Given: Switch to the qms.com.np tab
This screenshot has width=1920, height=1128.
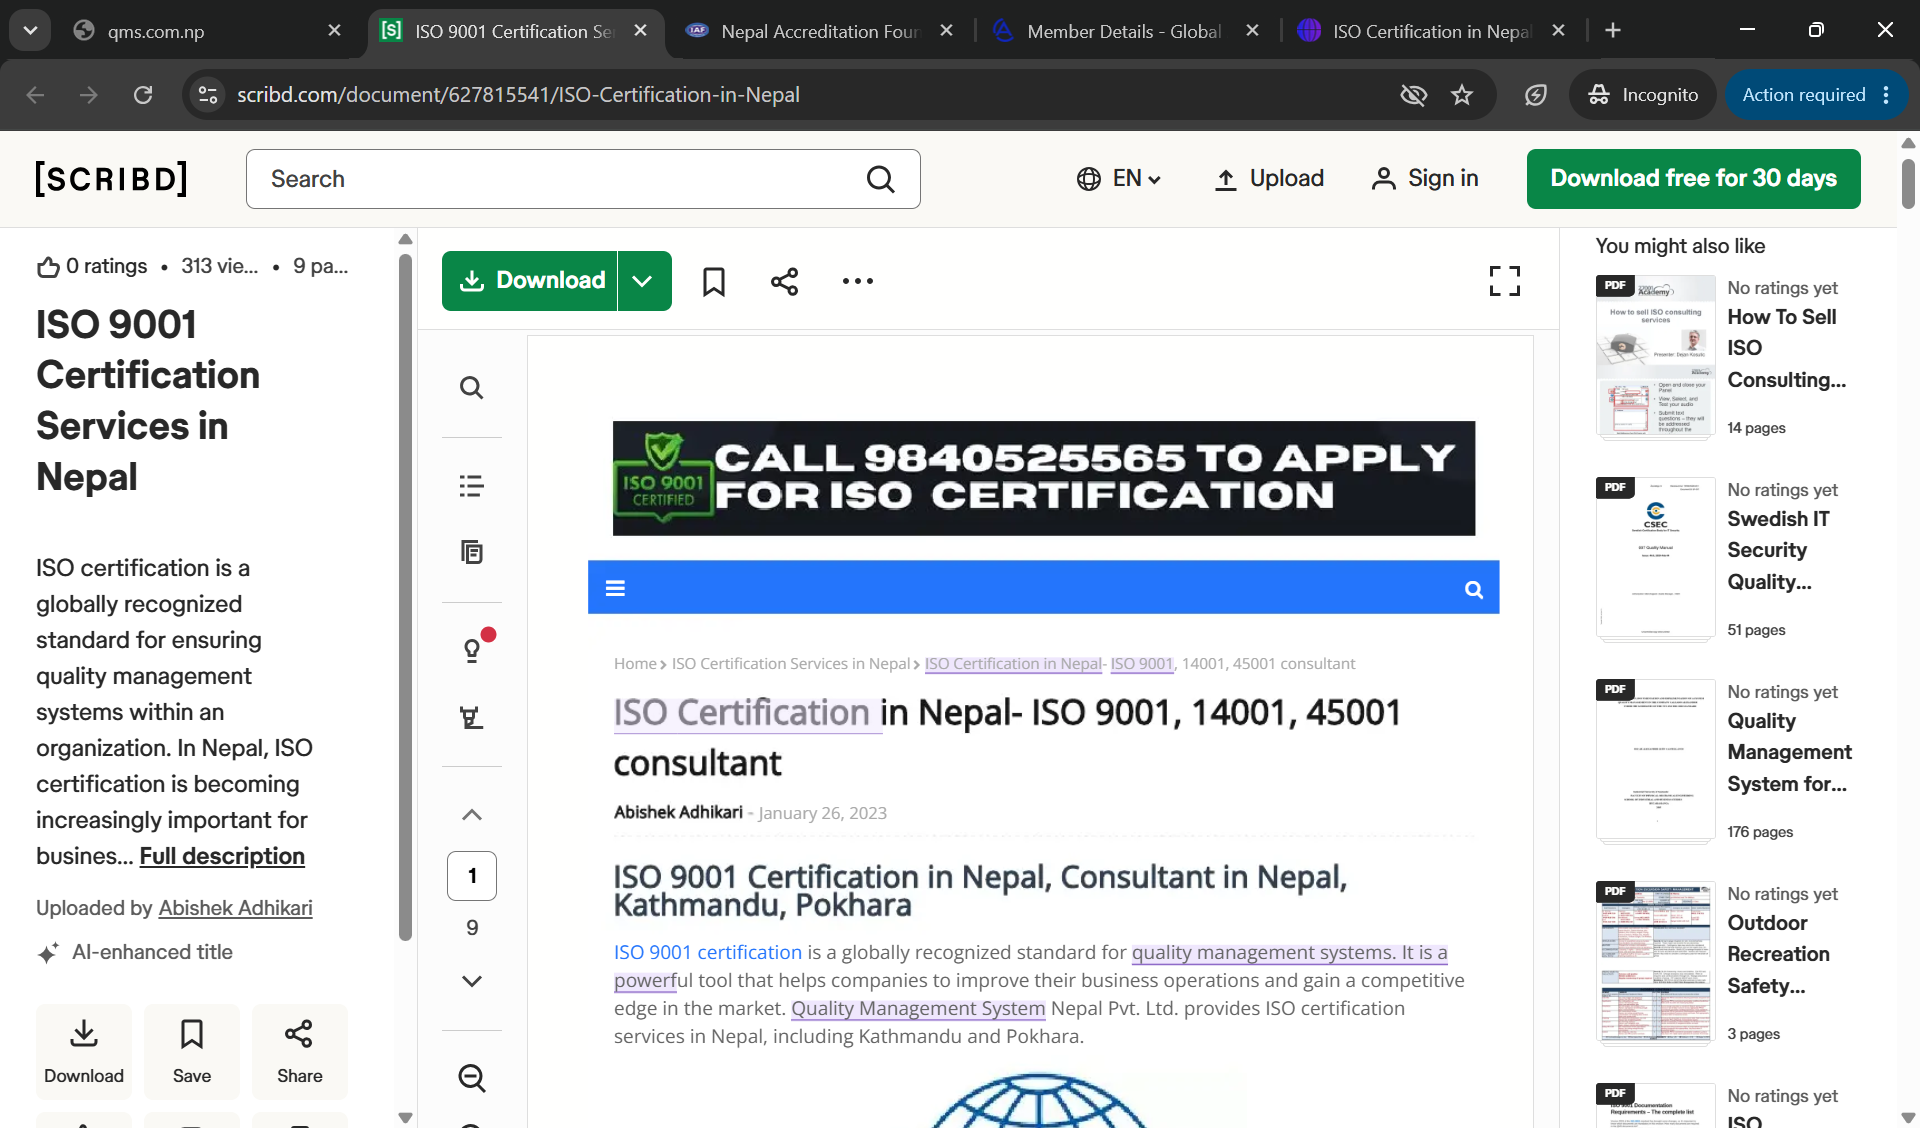Looking at the screenshot, I should point(208,31).
